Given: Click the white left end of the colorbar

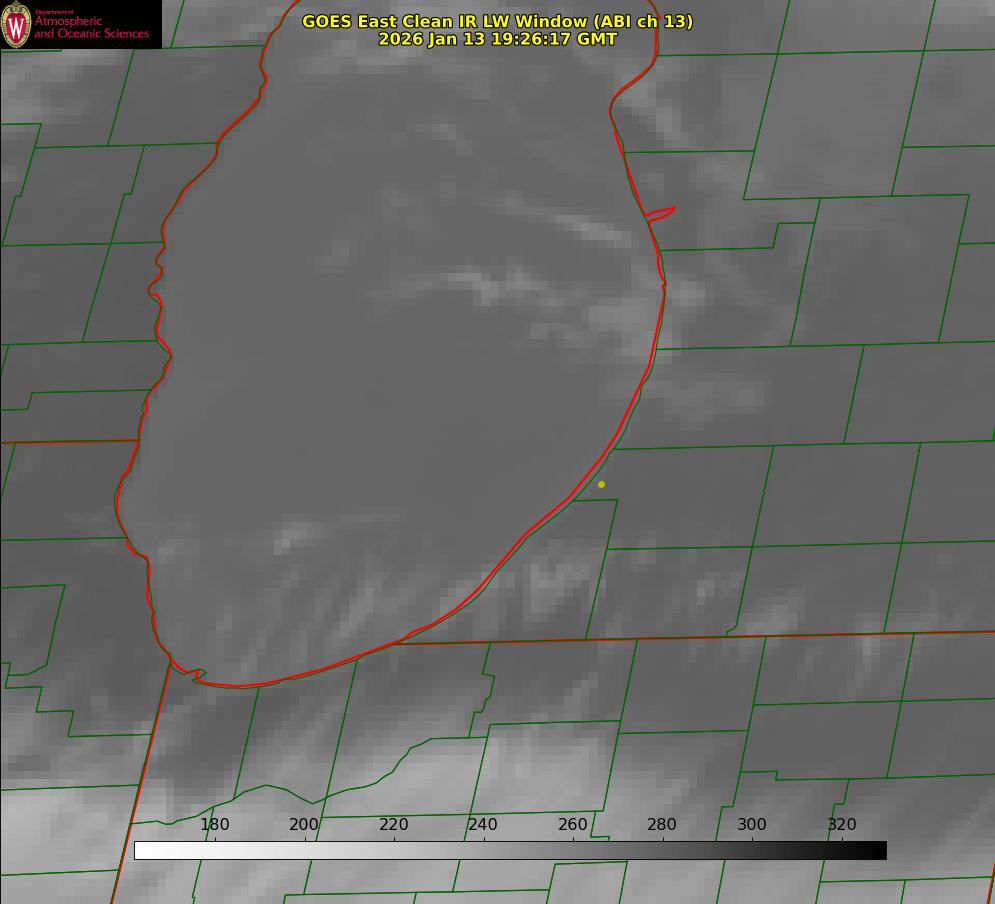Looking at the screenshot, I should click(142, 850).
